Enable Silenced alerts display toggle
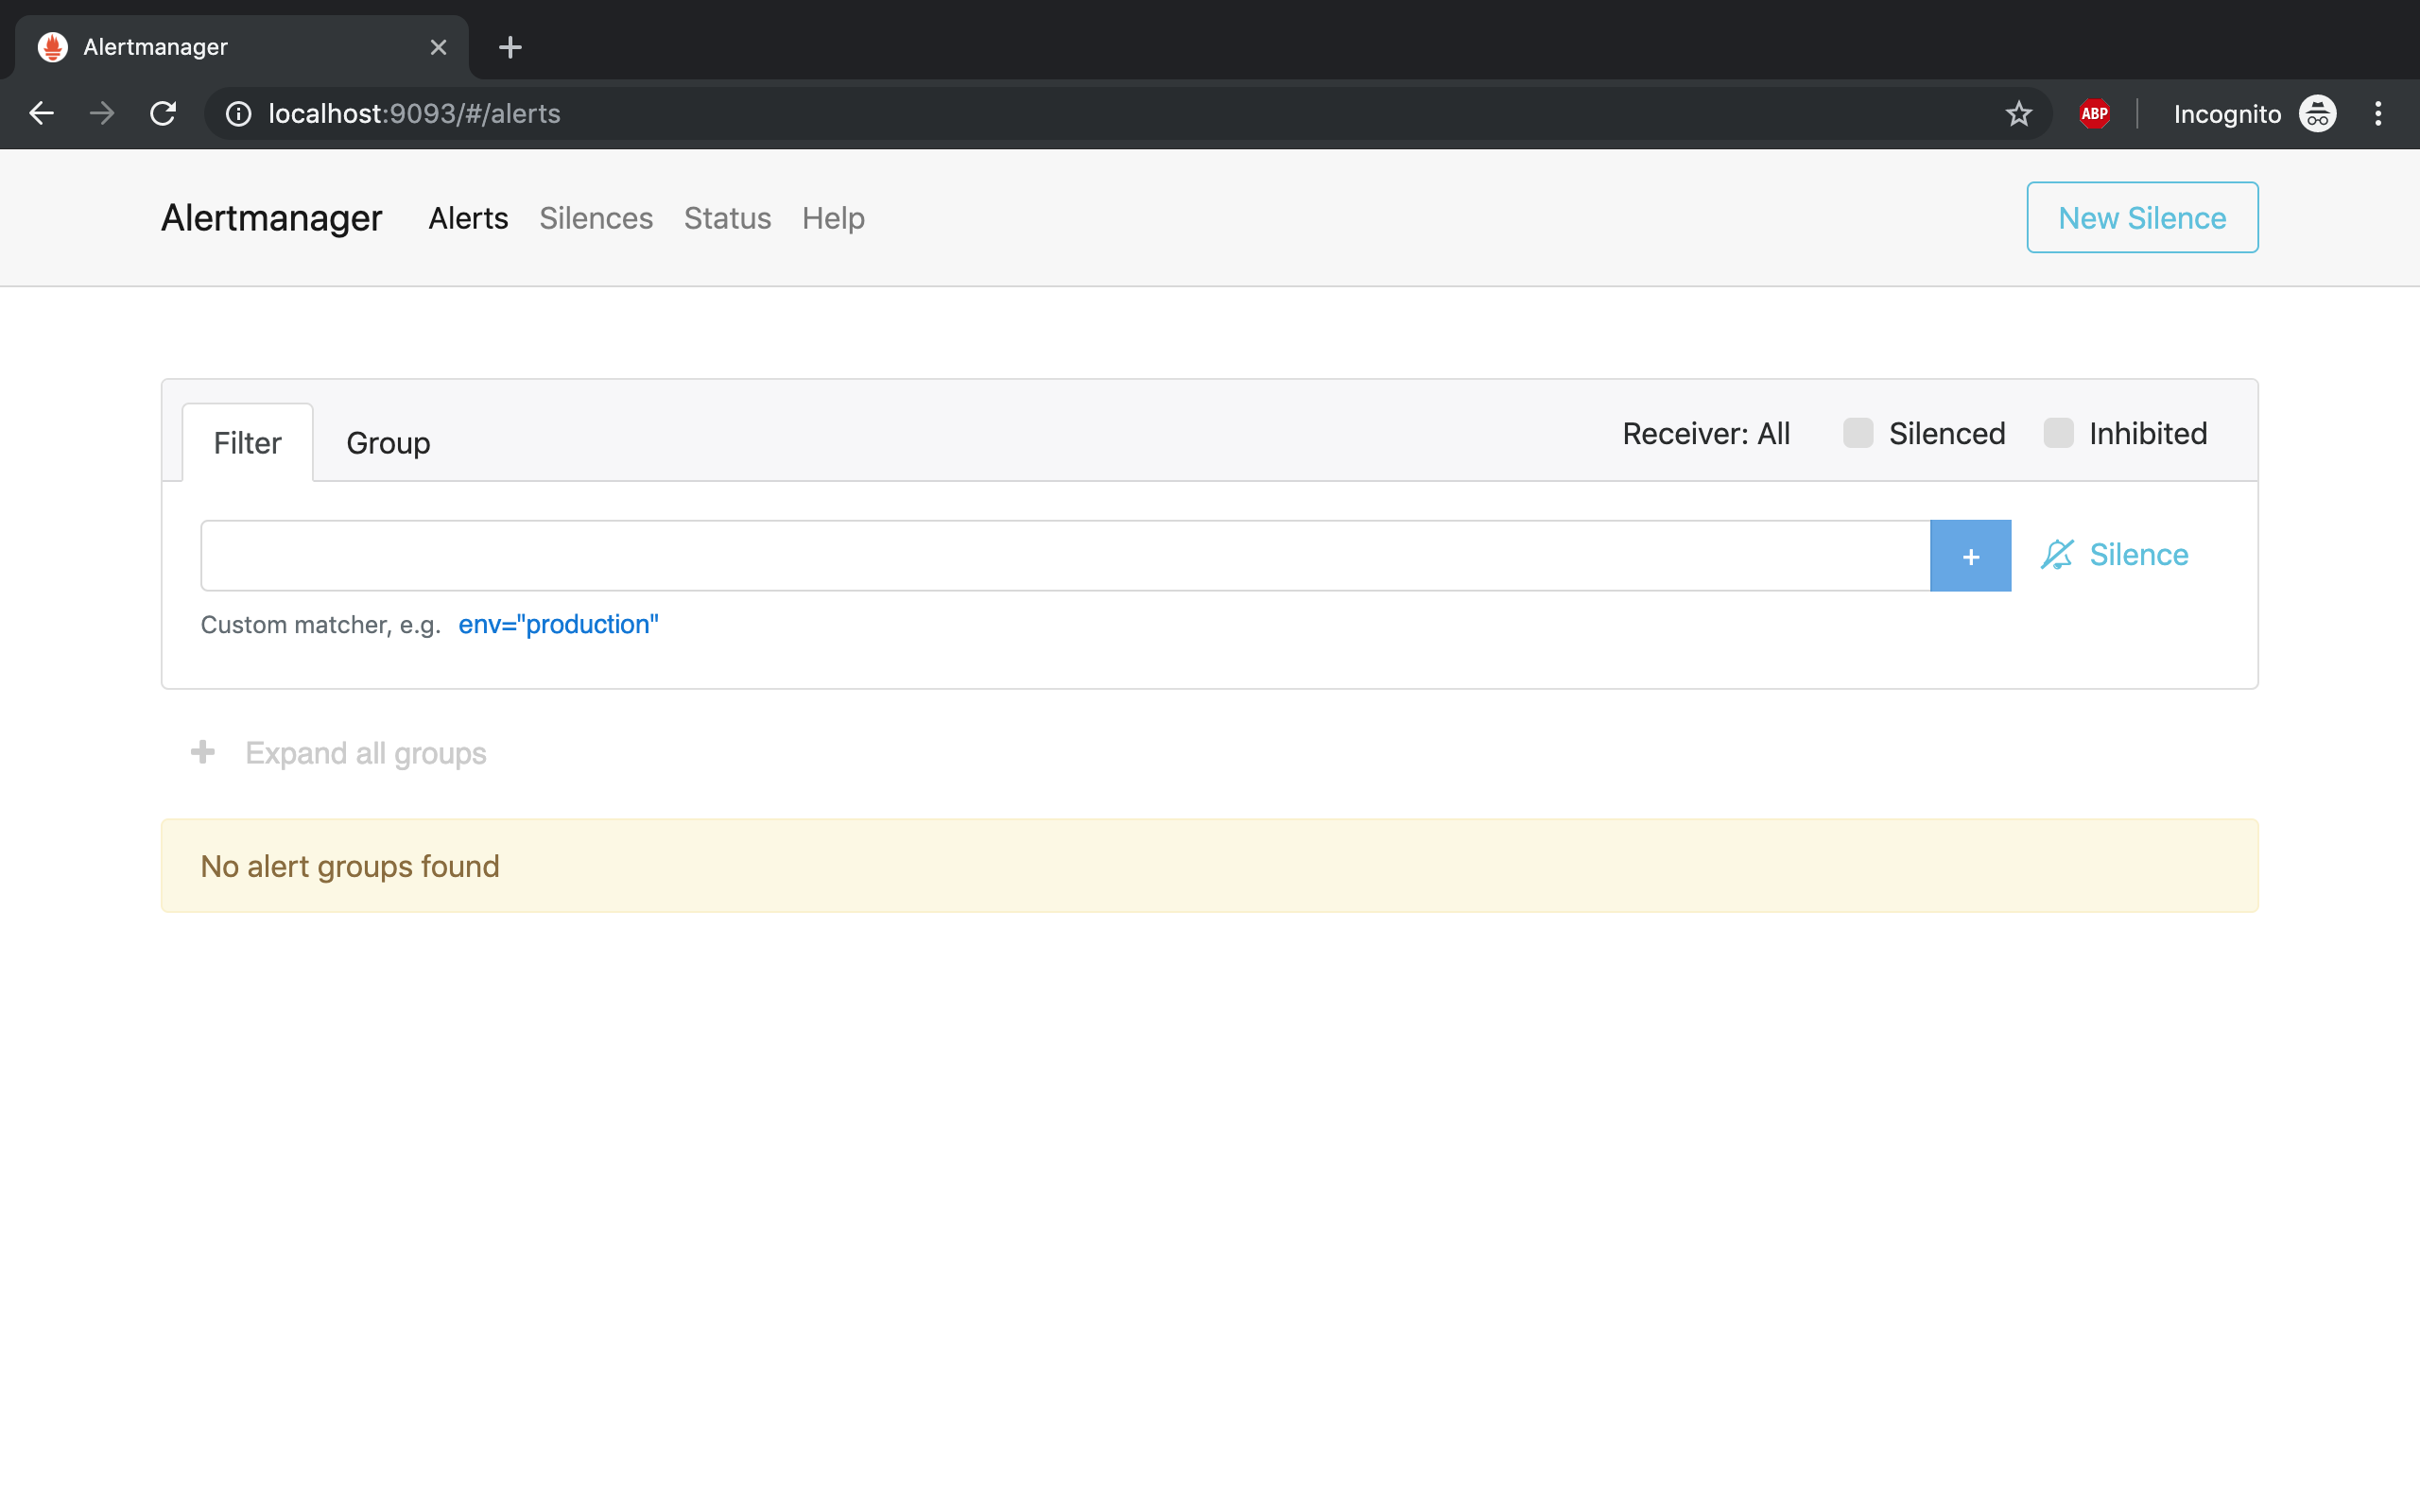Image resolution: width=2420 pixels, height=1512 pixels. (x=1859, y=432)
